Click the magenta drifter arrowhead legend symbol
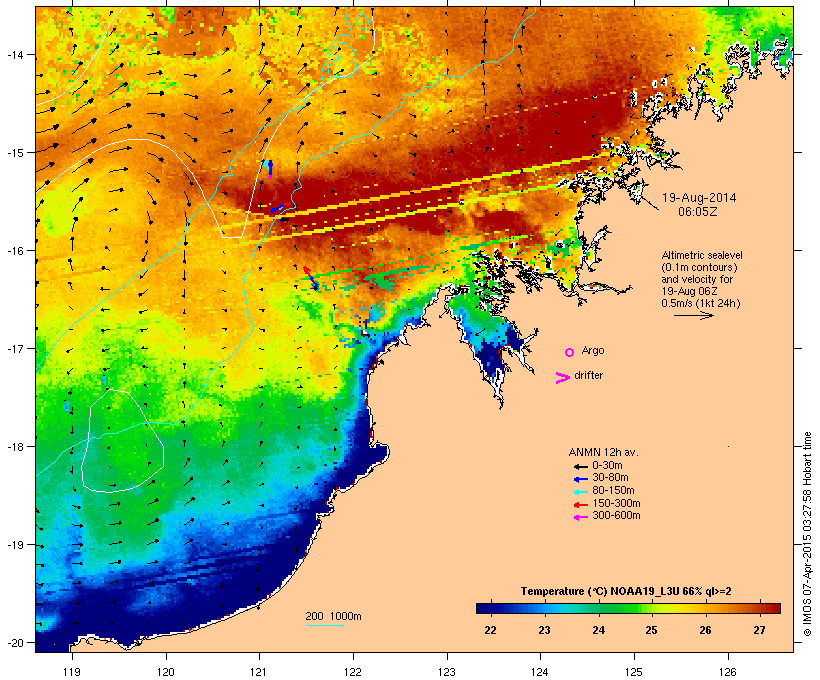 562,378
